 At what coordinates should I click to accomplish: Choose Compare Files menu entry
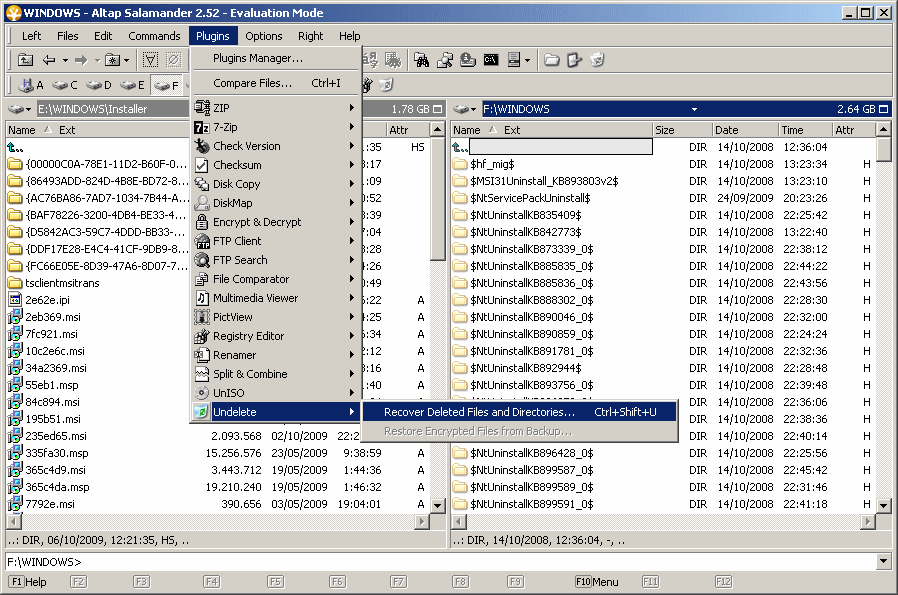(x=275, y=82)
